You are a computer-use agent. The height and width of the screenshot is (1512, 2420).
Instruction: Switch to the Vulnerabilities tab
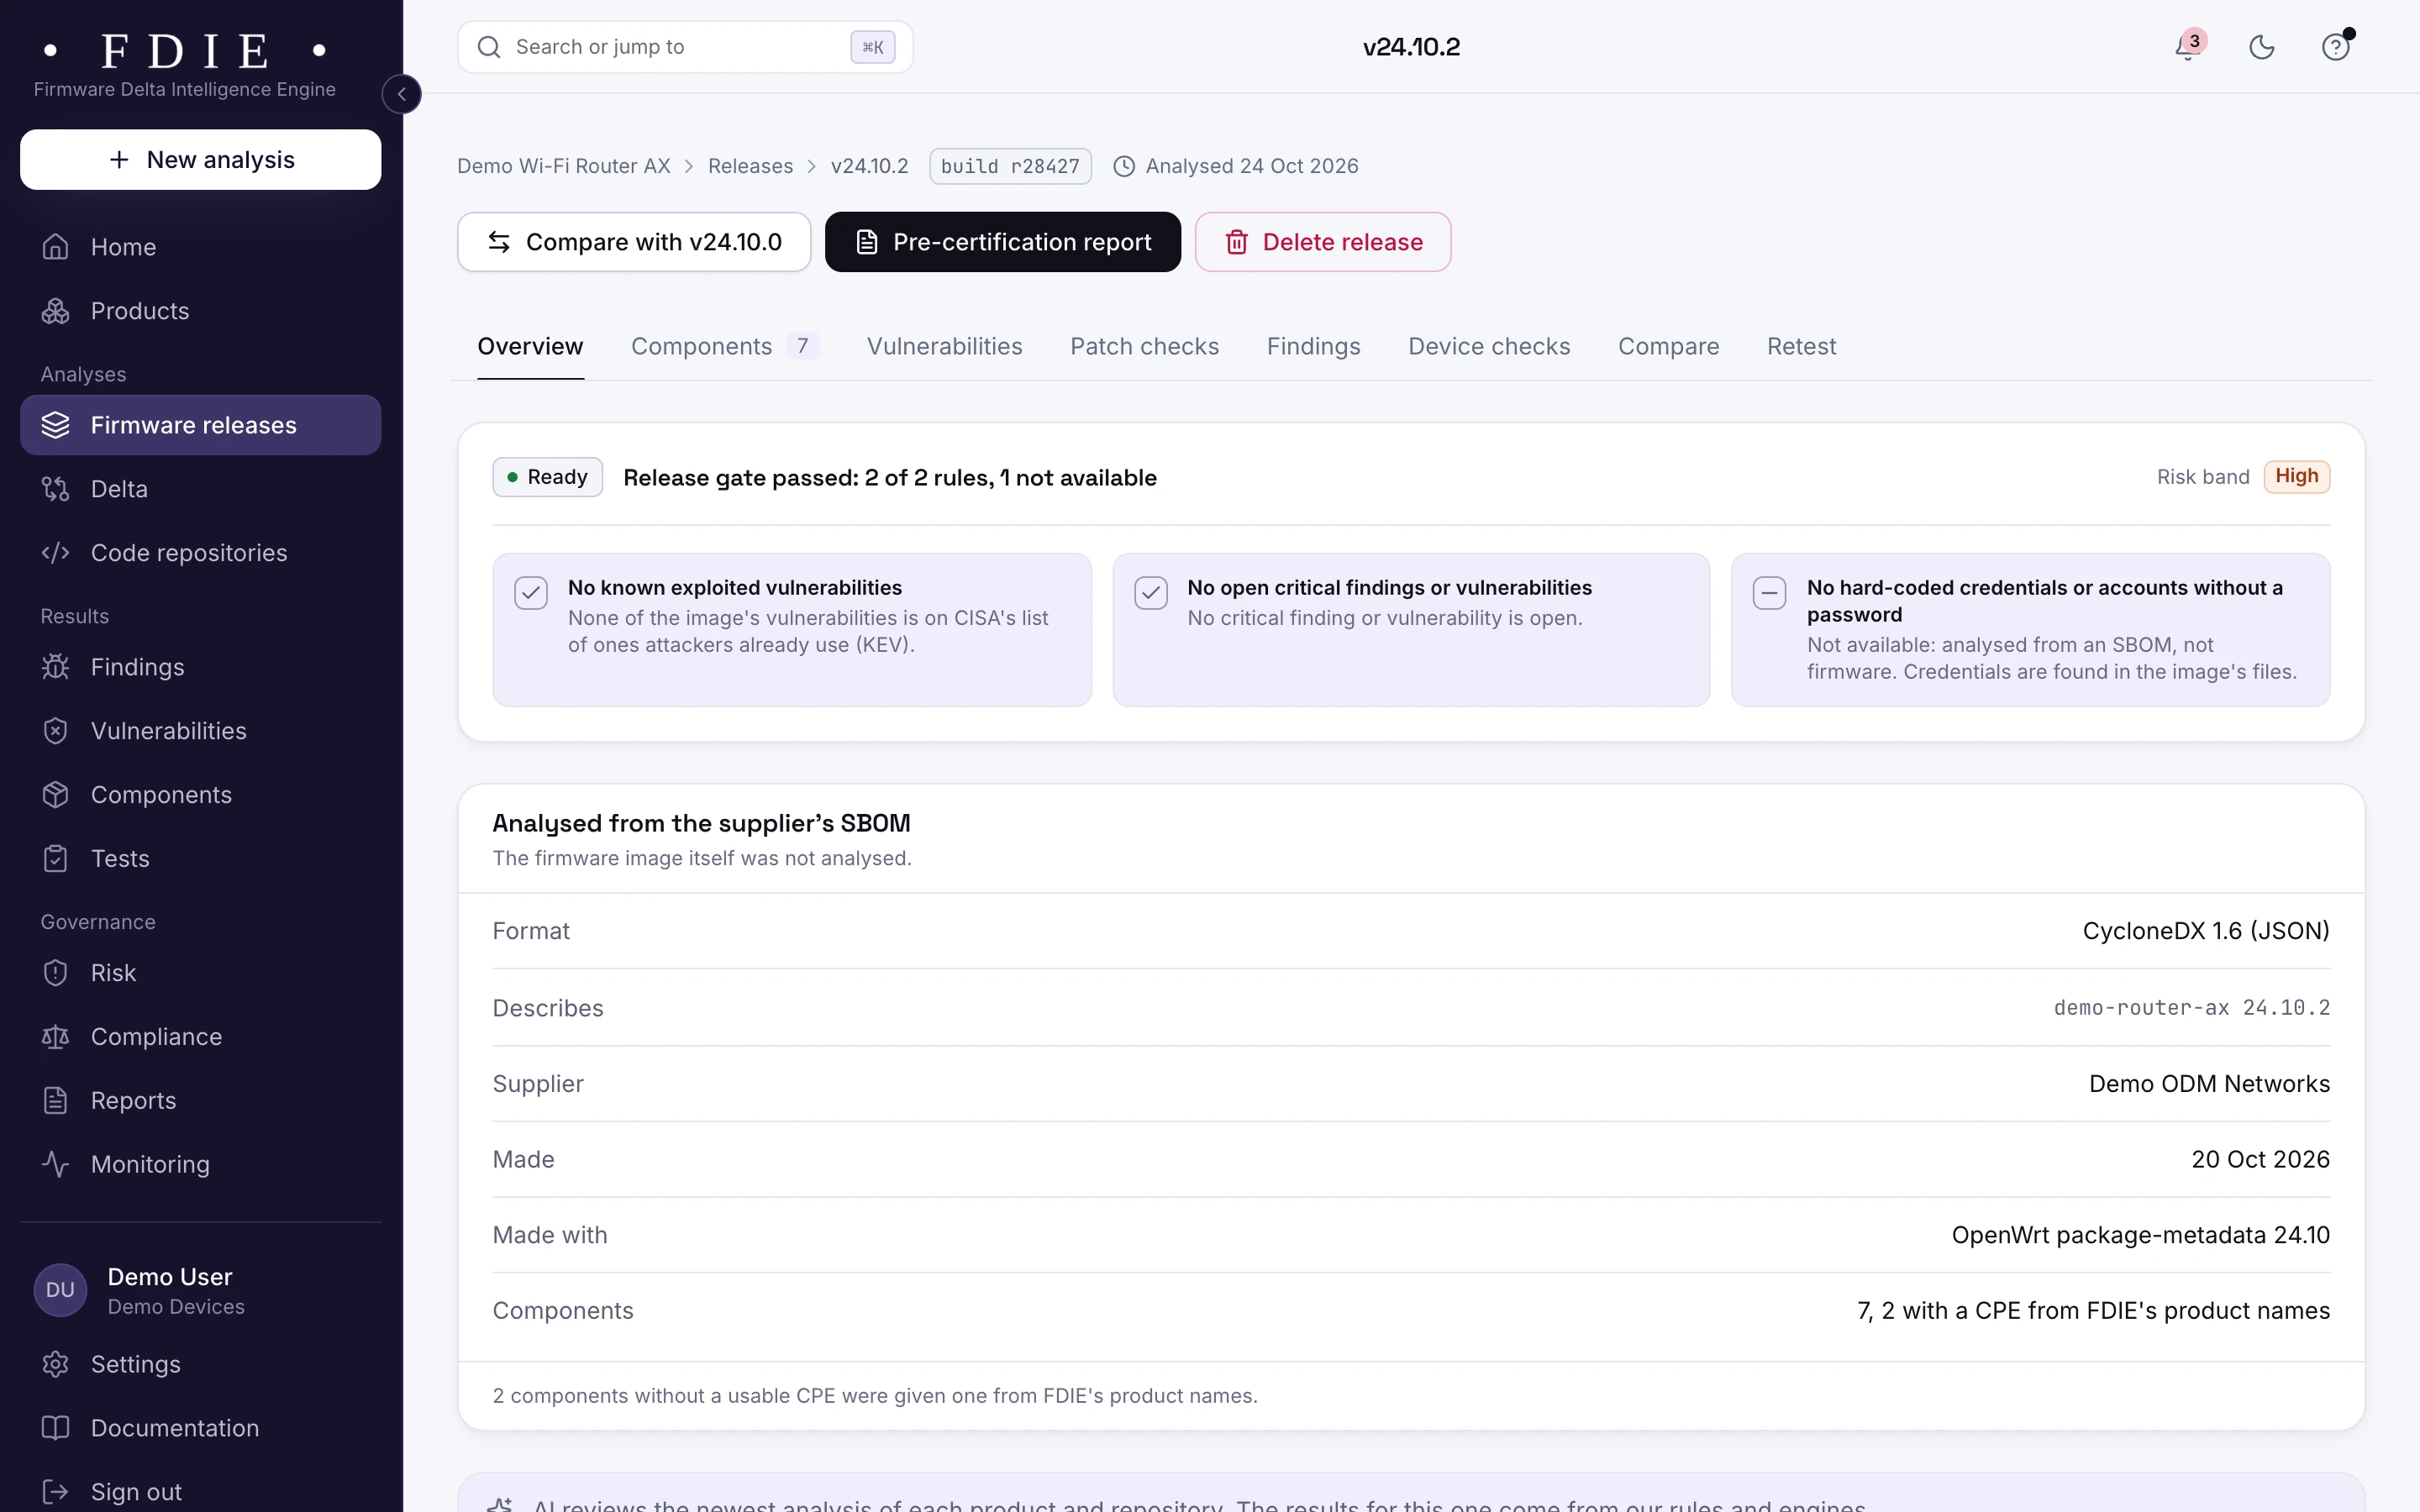point(944,347)
